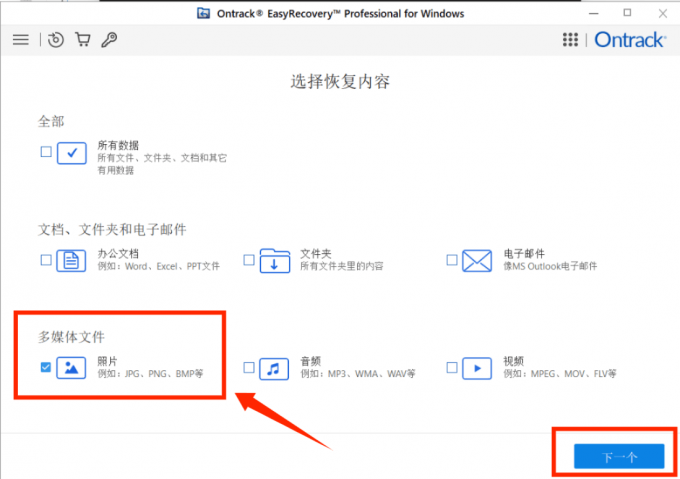Click the 音频 label text
Screen dimensions: 680x479
coord(311,361)
